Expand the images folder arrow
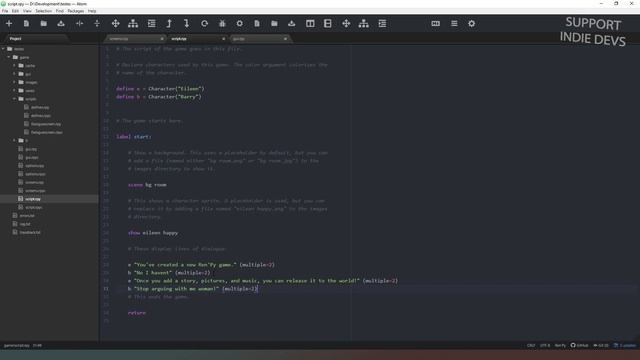Viewport: 640px width, 360px height. point(14,82)
